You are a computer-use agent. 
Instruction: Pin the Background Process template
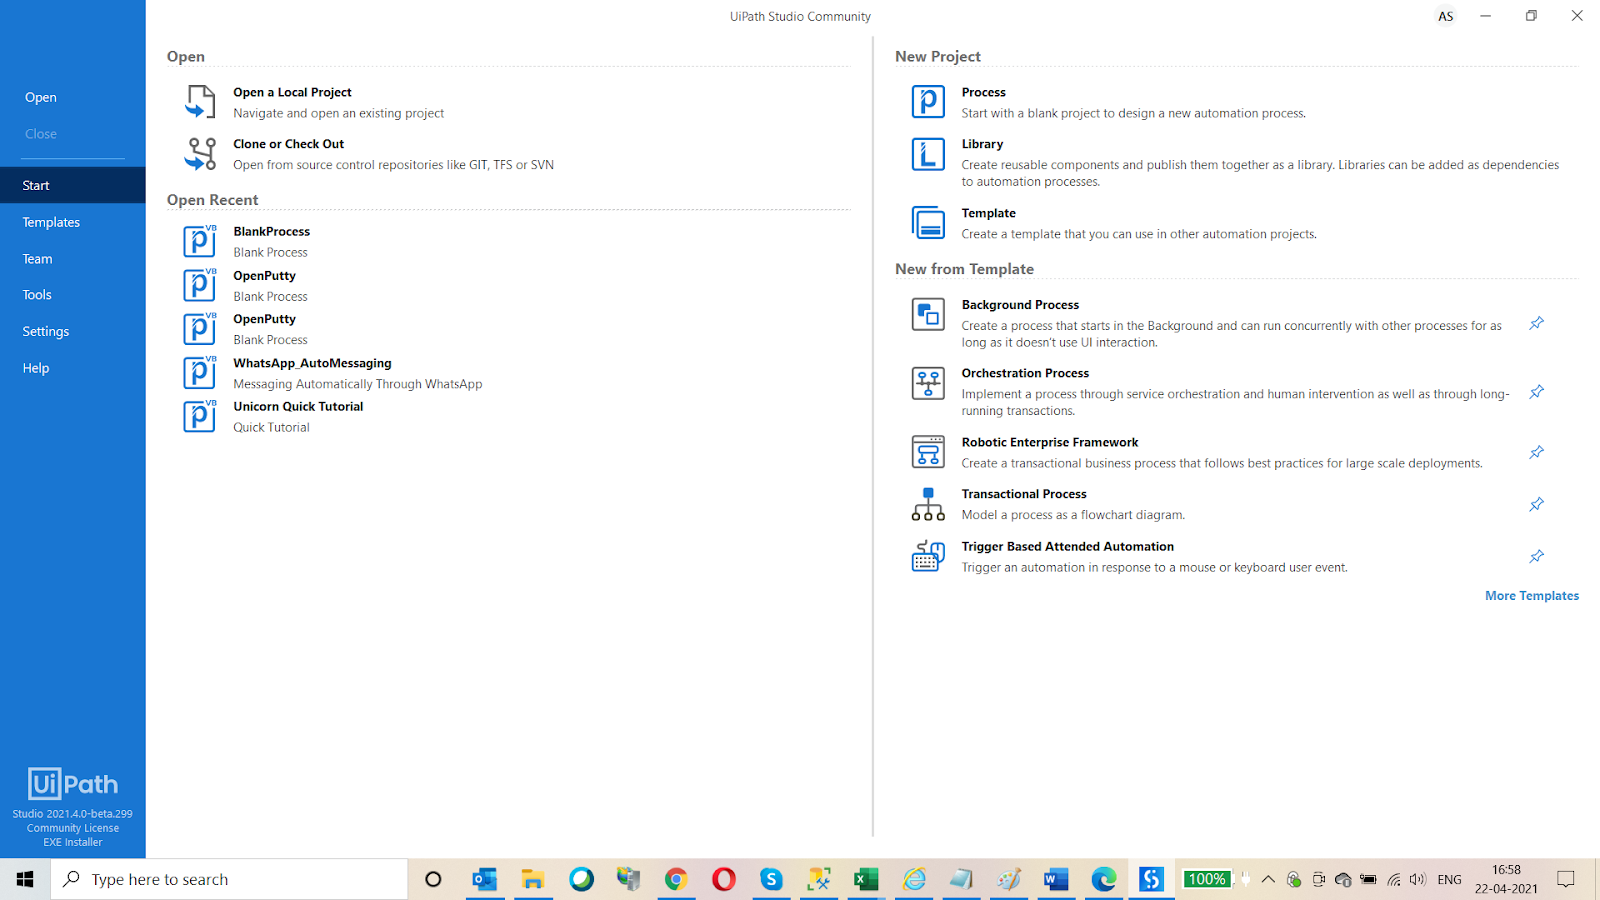(x=1536, y=323)
